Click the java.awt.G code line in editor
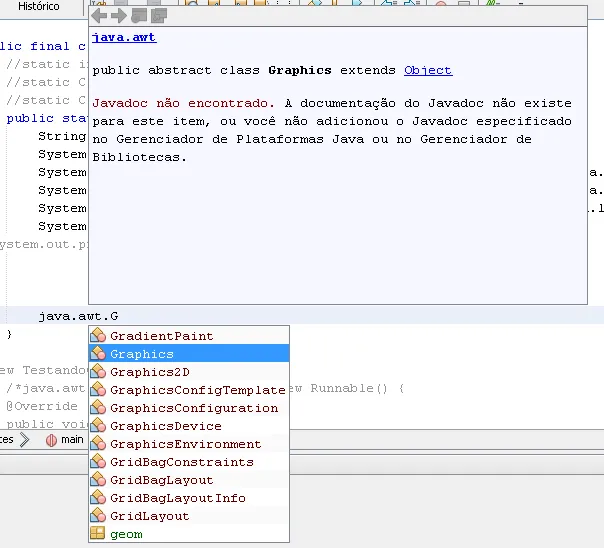 (x=78, y=316)
